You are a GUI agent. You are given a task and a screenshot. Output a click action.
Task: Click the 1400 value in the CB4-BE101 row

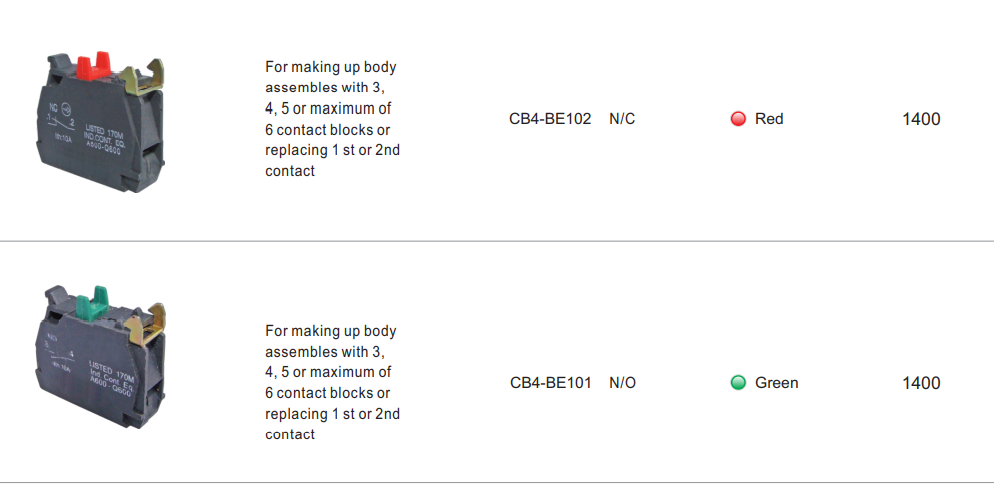click(x=921, y=383)
